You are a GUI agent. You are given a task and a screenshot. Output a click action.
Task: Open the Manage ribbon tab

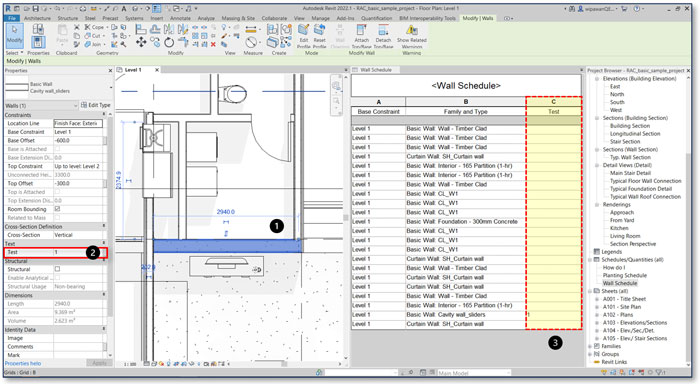pyautogui.click(x=320, y=18)
